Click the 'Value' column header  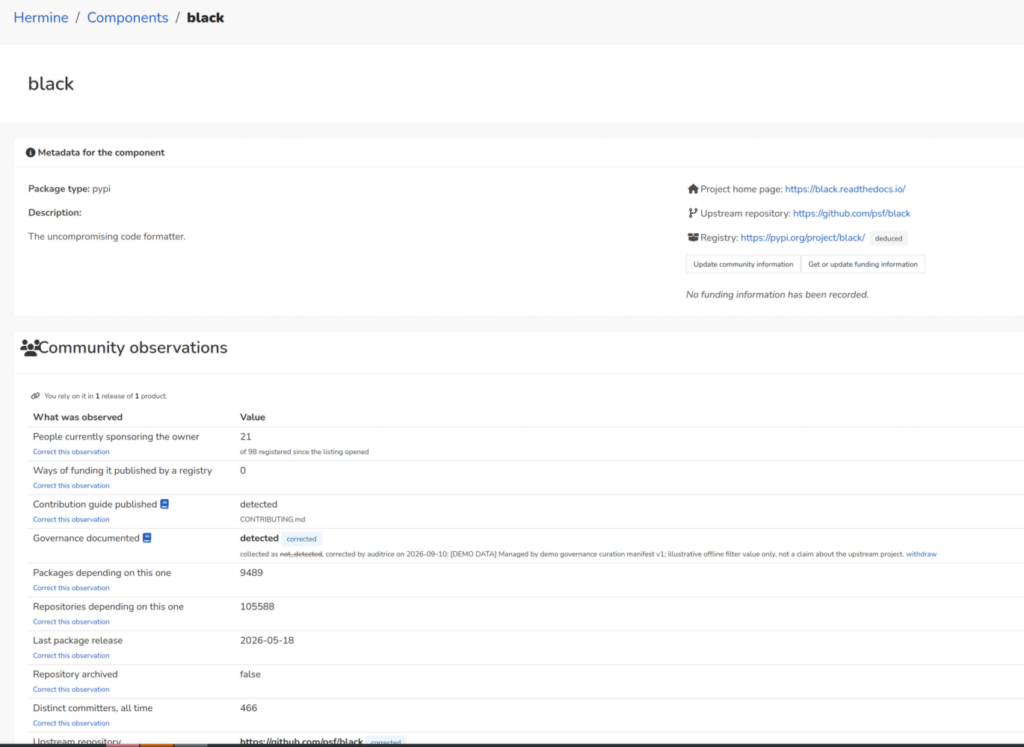point(252,417)
